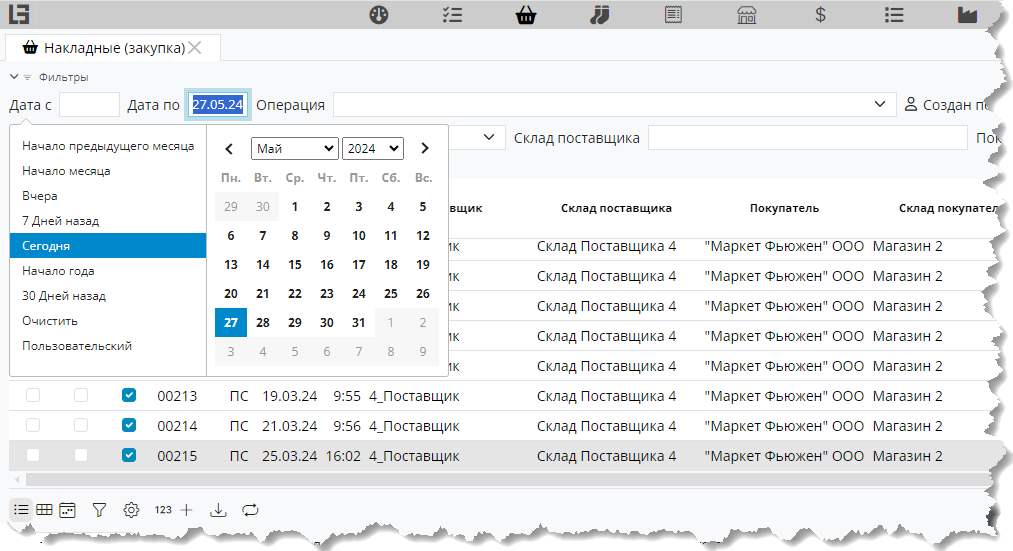Click the factory production icon

tap(966, 15)
